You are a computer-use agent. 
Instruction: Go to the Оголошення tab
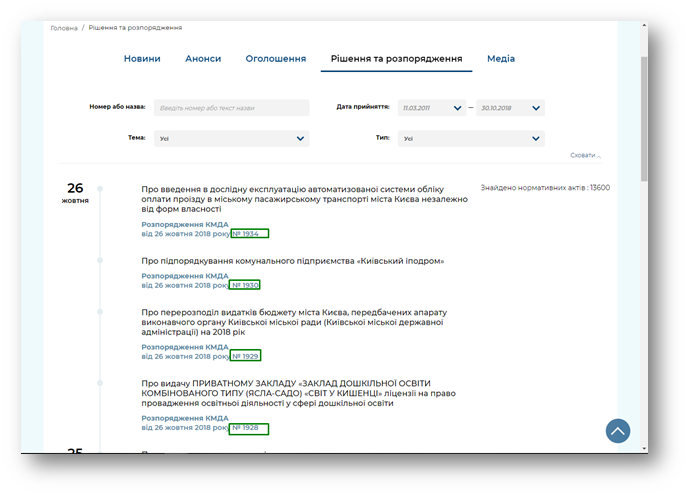pos(276,59)
